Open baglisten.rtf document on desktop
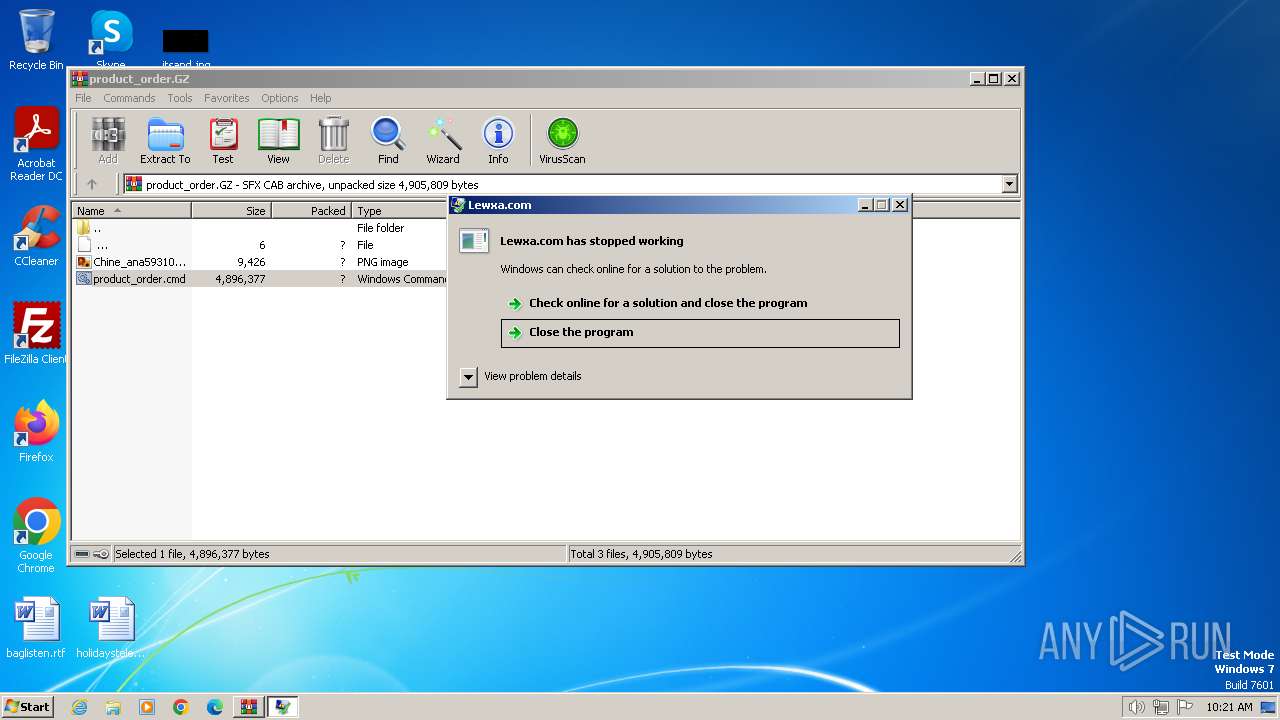The width and height of the screenshot is (1280, 720). pos(36,628)
